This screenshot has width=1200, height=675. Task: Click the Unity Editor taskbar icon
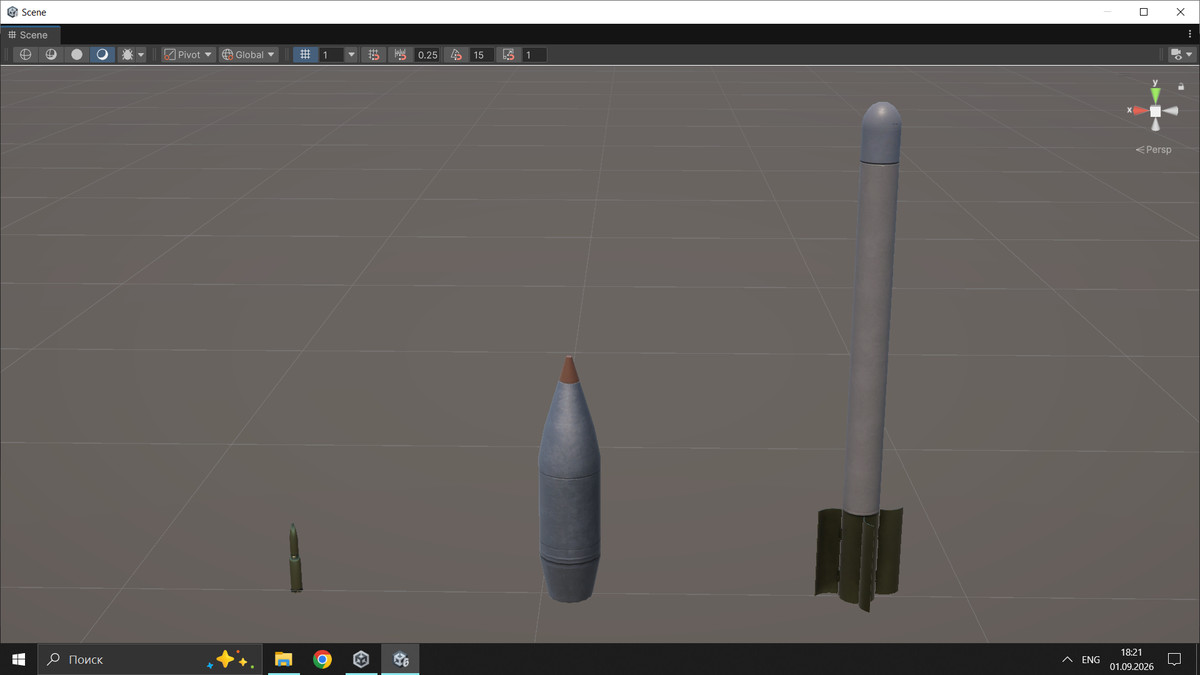pyautogui.click(x=401, y=659)
